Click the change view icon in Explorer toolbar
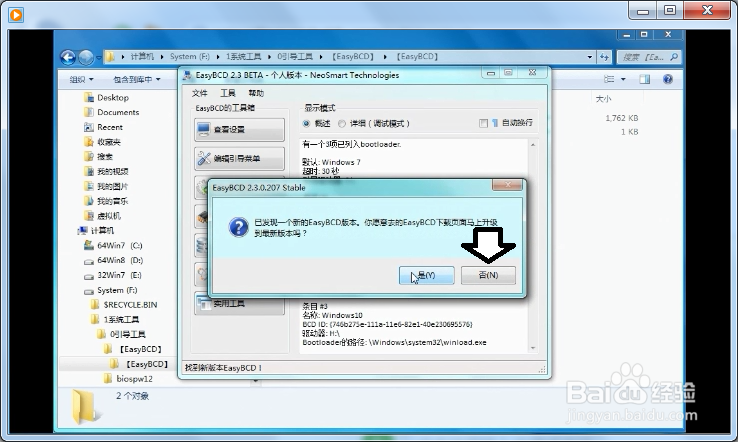Image resolution: width=738 pixels, height=442 pixels. click(x=609, y=79)
